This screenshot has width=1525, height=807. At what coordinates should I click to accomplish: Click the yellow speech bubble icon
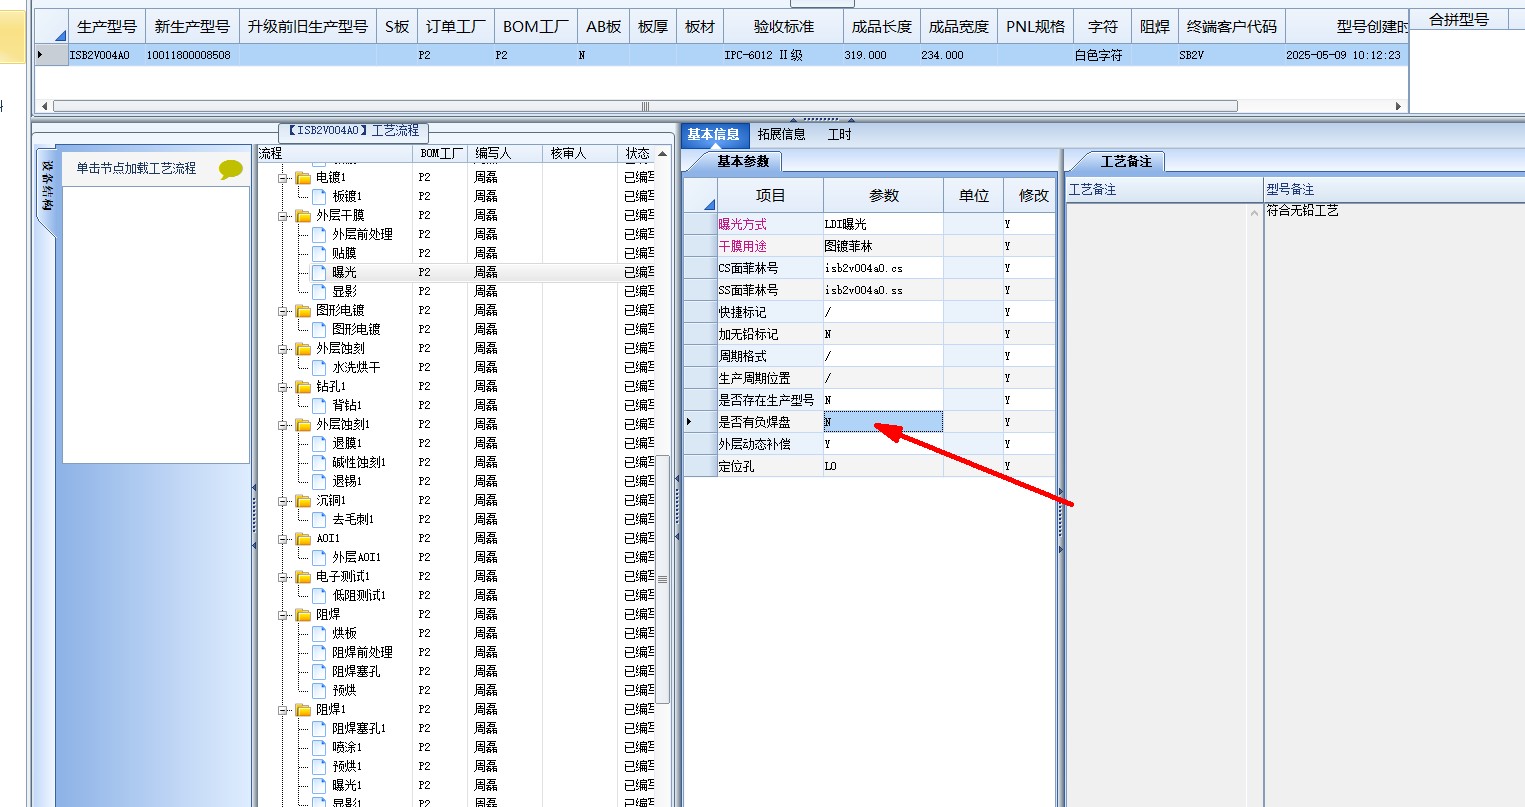[231, 169]
